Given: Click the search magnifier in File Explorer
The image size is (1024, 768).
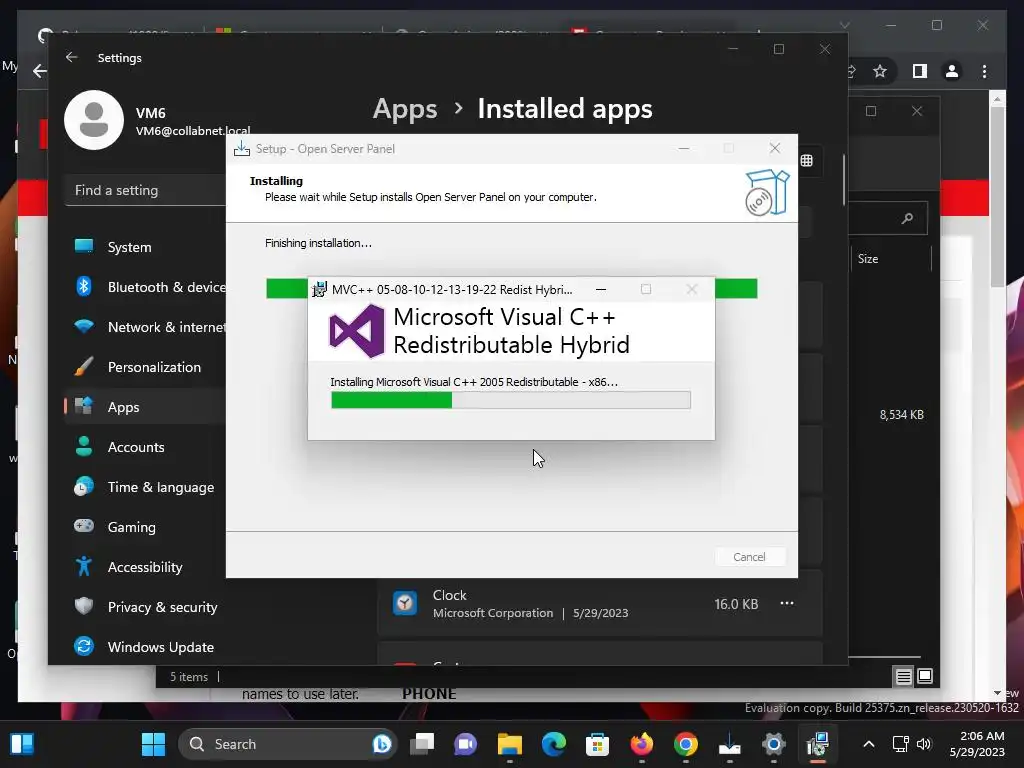Looking at the screenshot, I should click(x=907, y=219).
